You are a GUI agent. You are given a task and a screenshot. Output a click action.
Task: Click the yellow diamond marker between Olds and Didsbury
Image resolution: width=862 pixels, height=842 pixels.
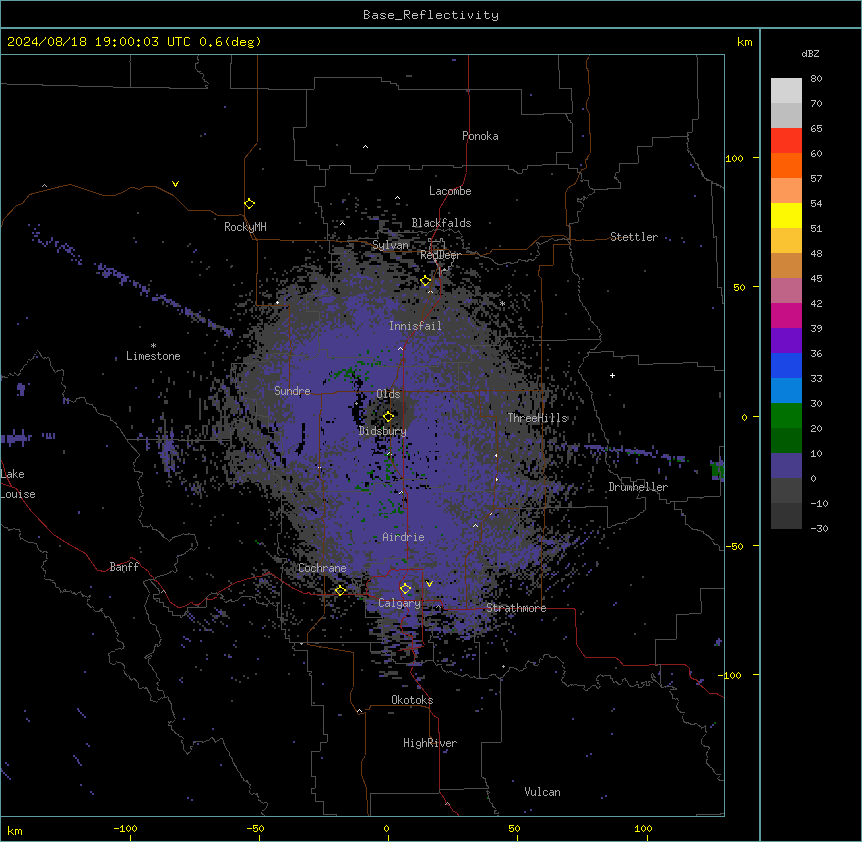point(388,417)
